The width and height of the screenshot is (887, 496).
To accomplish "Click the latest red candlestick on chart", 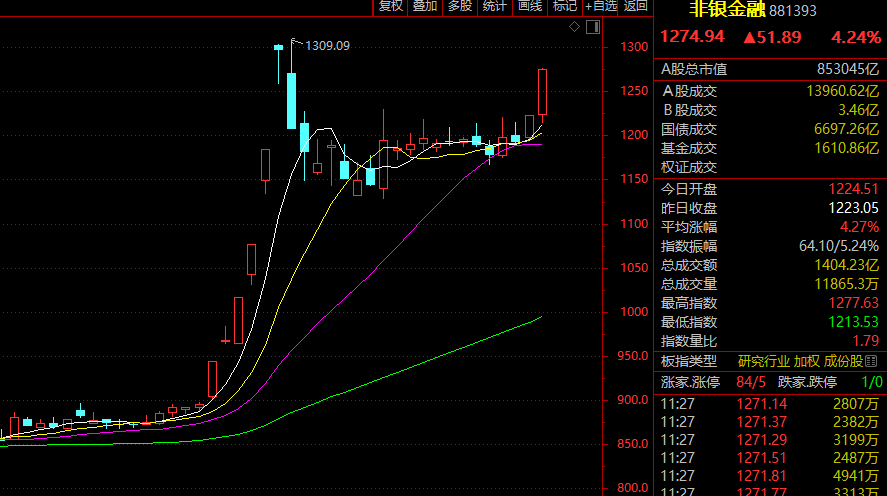I will click(542, 92).
